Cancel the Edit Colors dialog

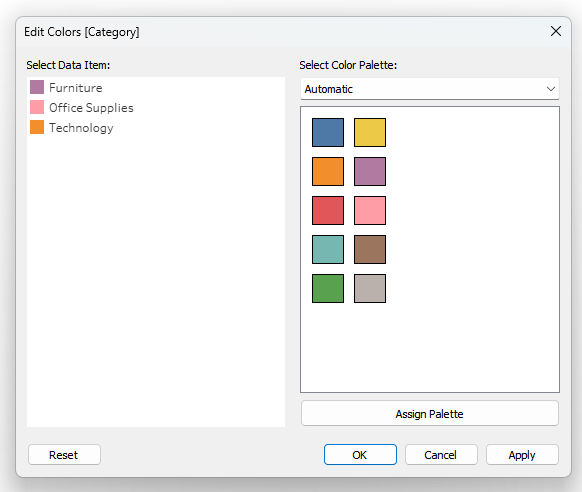coord(441,455)
